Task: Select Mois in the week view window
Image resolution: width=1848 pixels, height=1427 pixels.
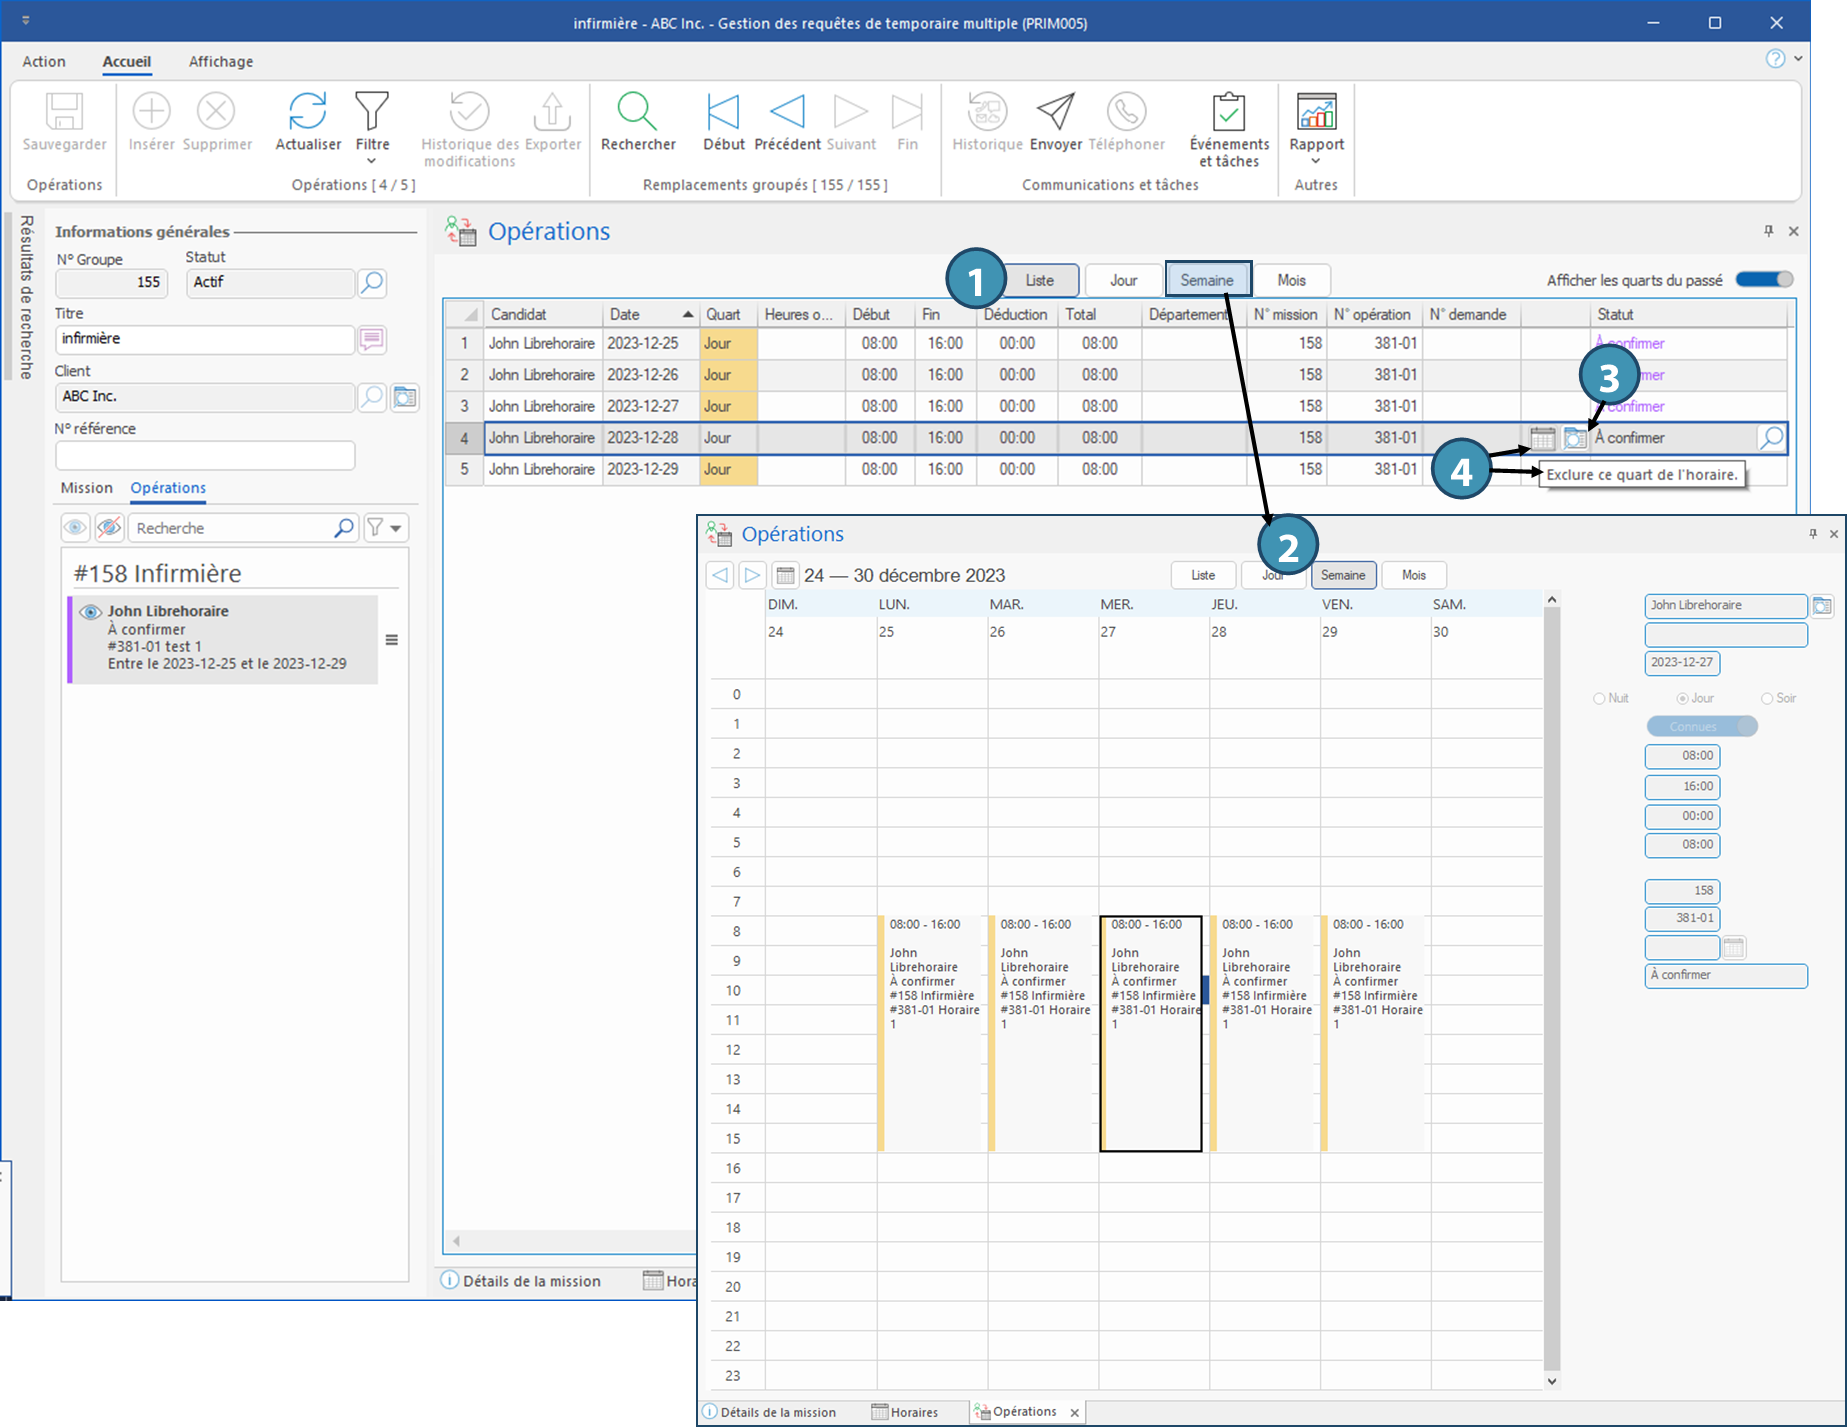Action: pyautogui.click(x=1413, y=575)
